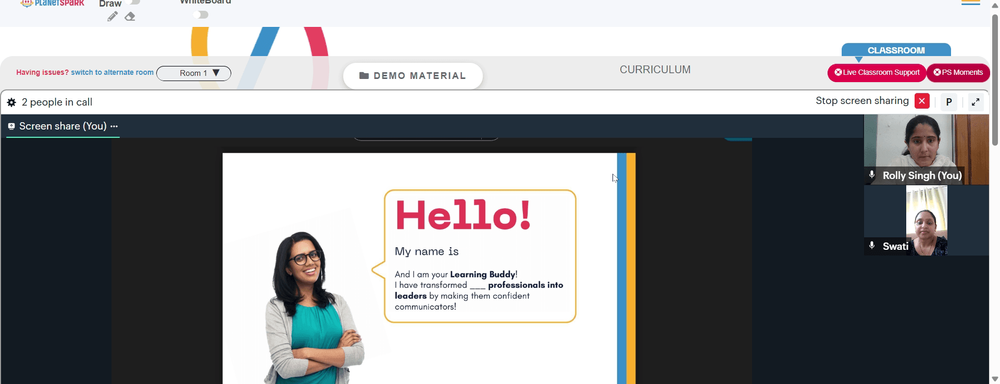Click PS Moments button

(x=958, y=73)
